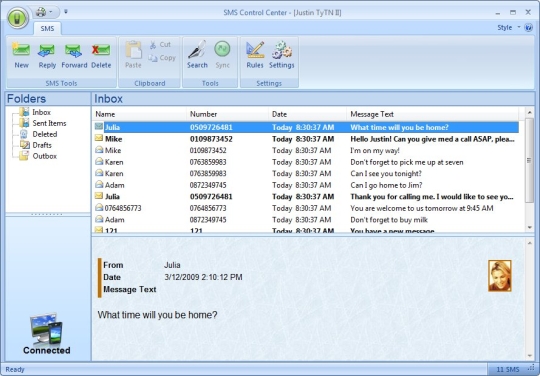Open the printer dropdown arrow

tap(51, 12)
